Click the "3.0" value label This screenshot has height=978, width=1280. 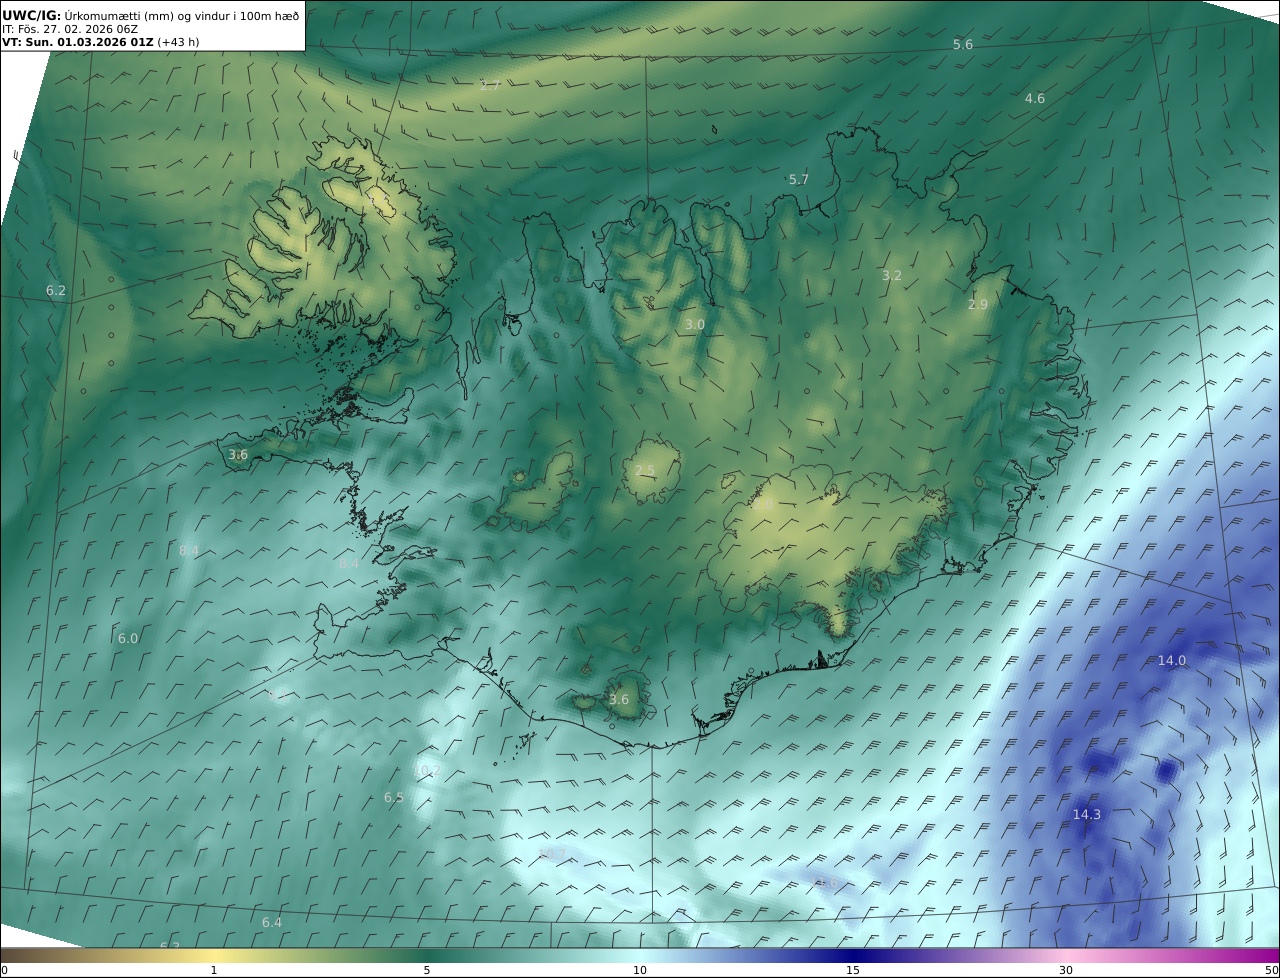695,325
